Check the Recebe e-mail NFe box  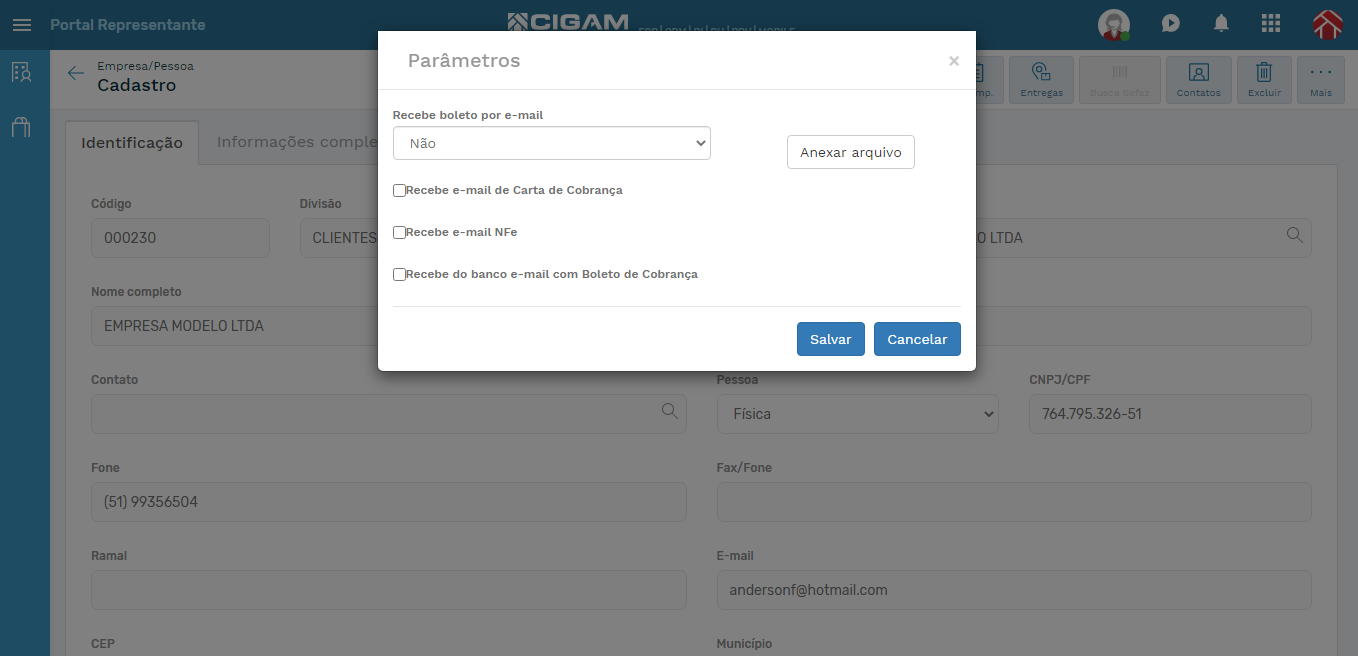400,232
